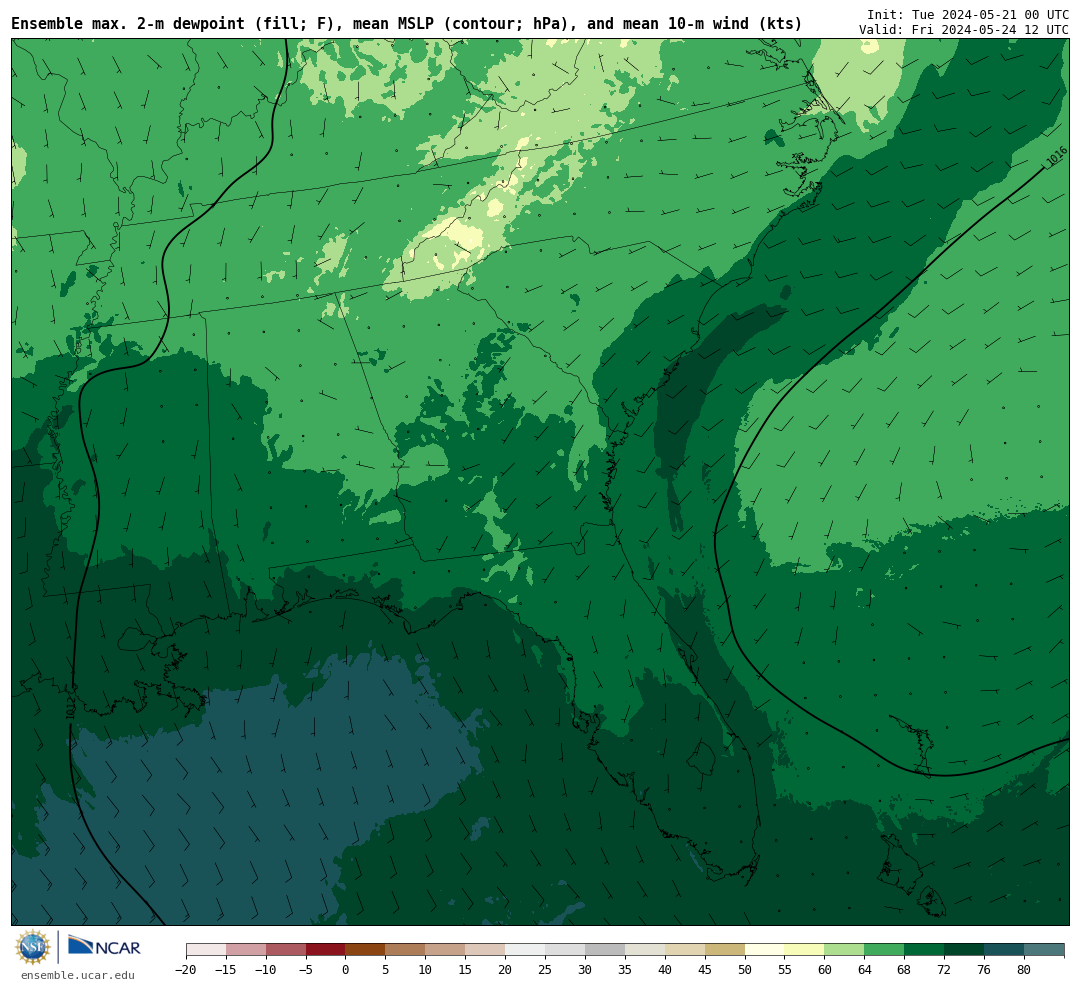
Task: Pick the 25 to 30 light gray swatch
Action: click(565, 950)
